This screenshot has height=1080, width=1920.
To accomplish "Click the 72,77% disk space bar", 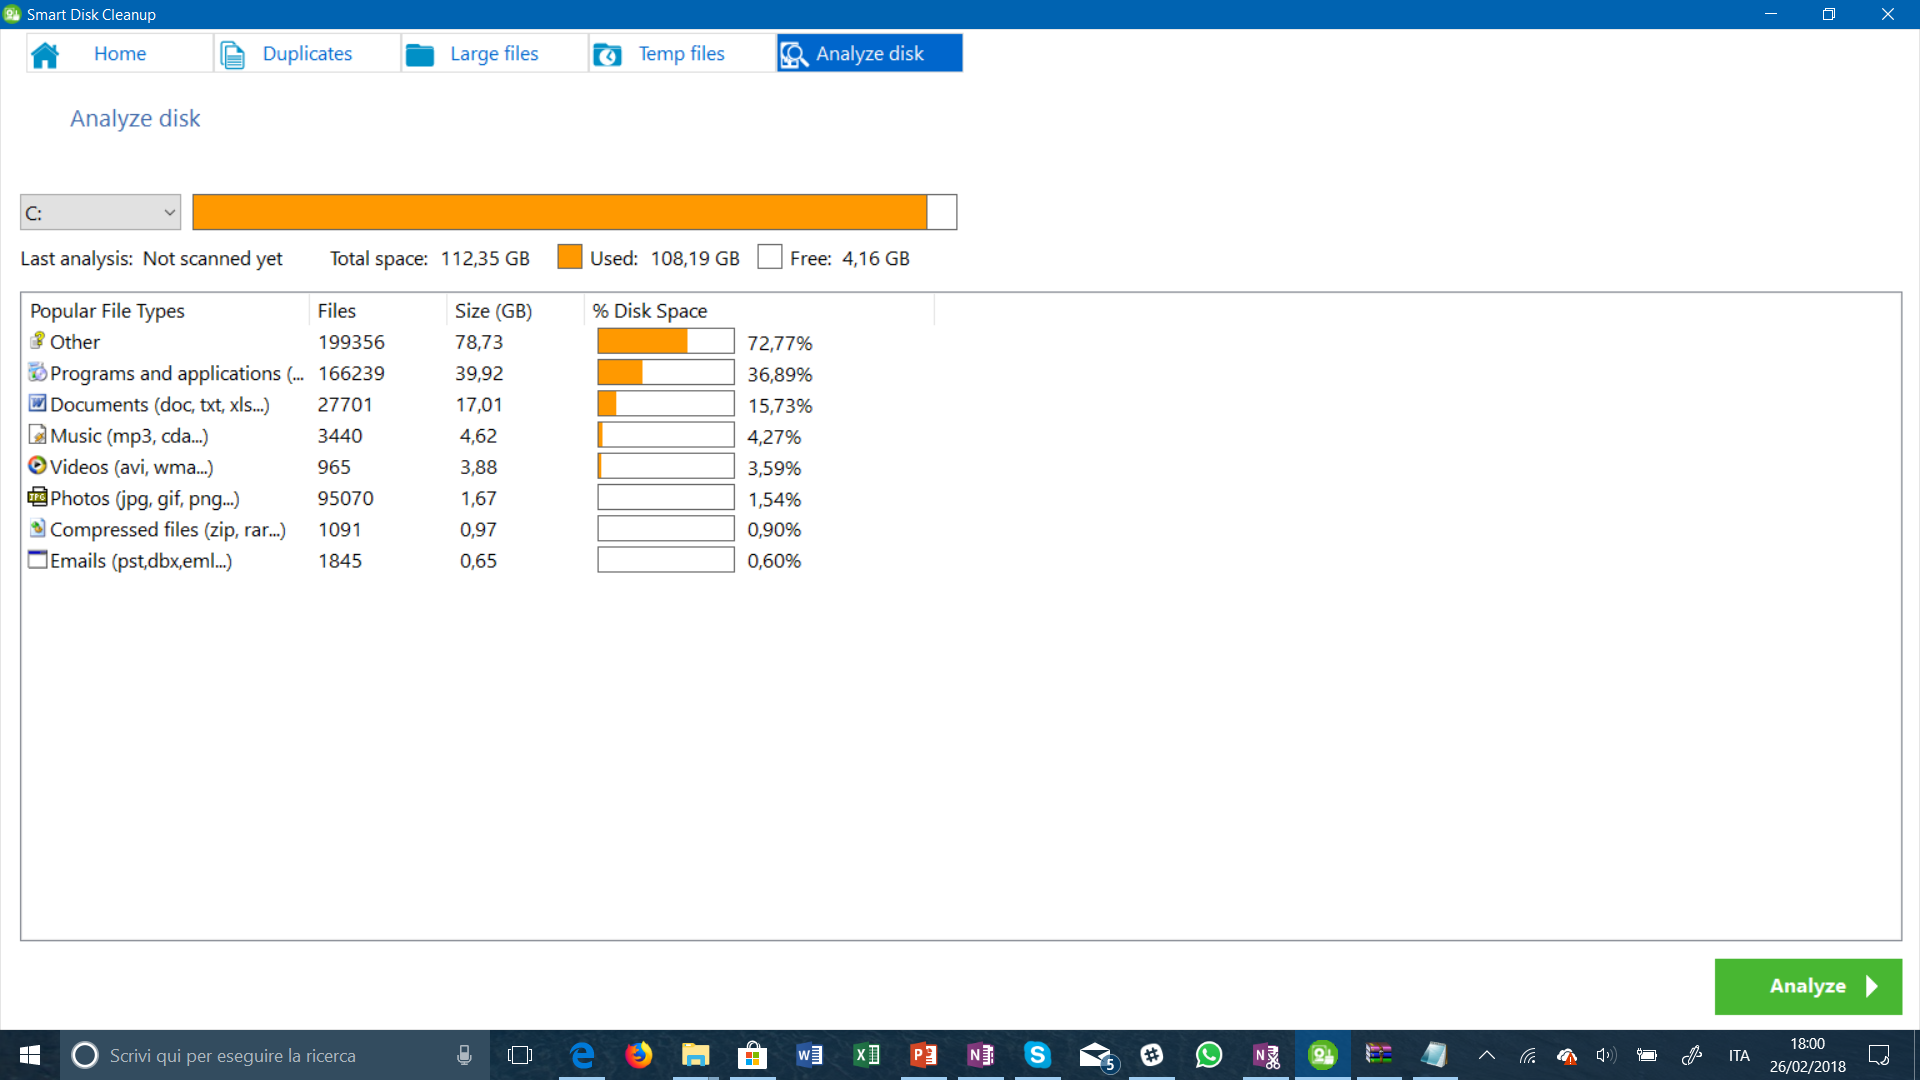I will tap(666, 342).
